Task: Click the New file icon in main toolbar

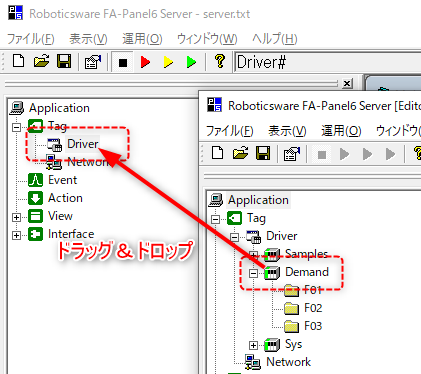Action: (x=18, y=62)
